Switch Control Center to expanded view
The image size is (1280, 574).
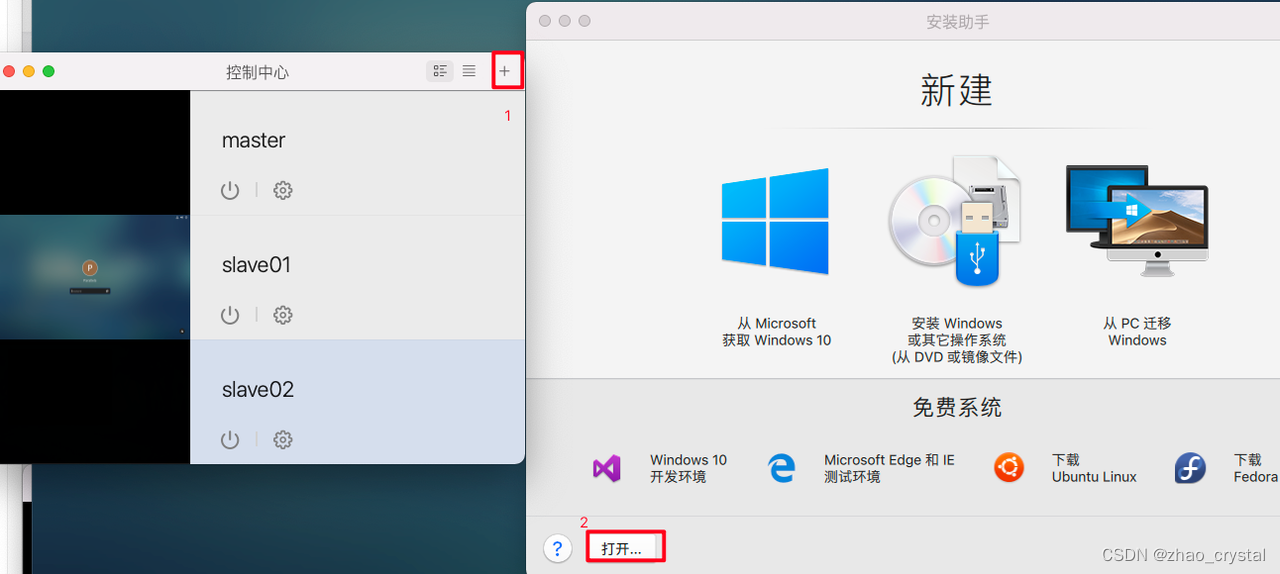coord(440,71)
